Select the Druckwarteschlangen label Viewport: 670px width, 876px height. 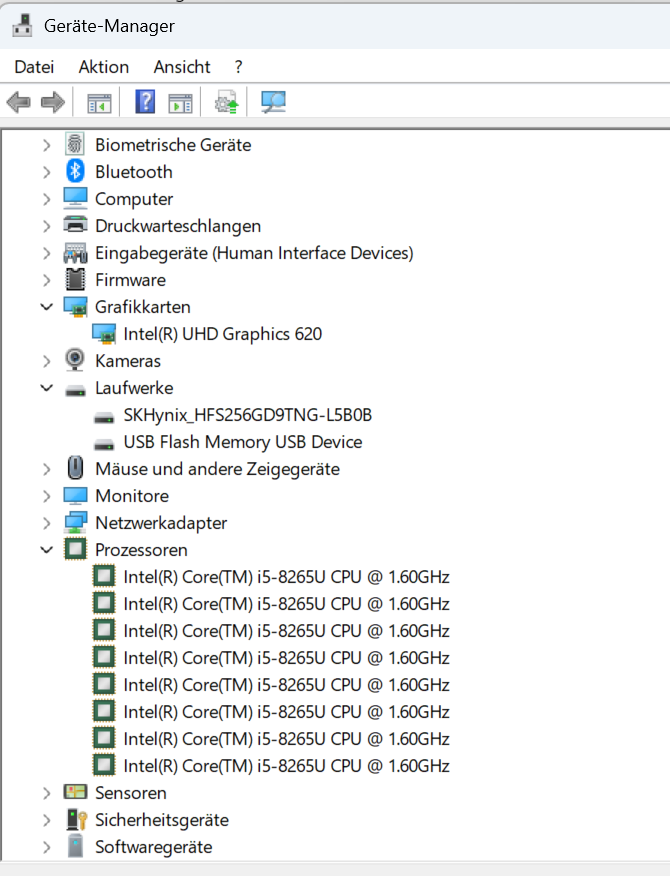tap(178, 226)
